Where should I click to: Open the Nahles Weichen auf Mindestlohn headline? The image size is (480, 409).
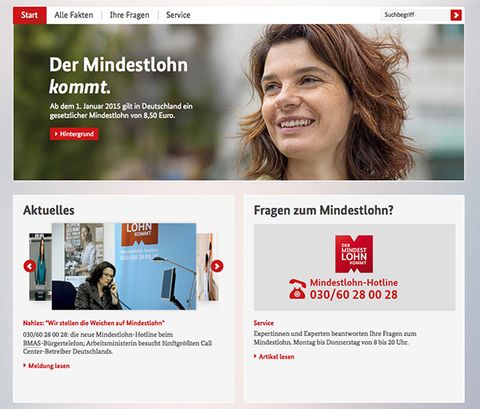pyautogui.click(x=94, y=323)
